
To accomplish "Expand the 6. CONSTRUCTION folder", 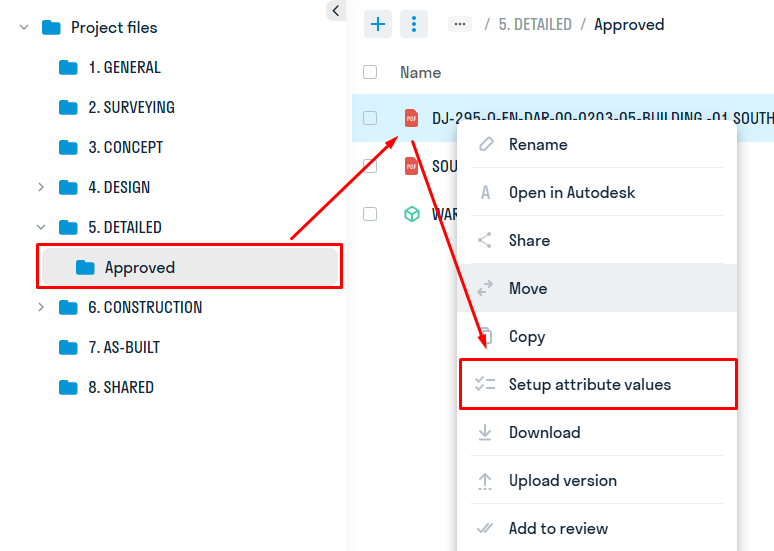I will [41, 307].
